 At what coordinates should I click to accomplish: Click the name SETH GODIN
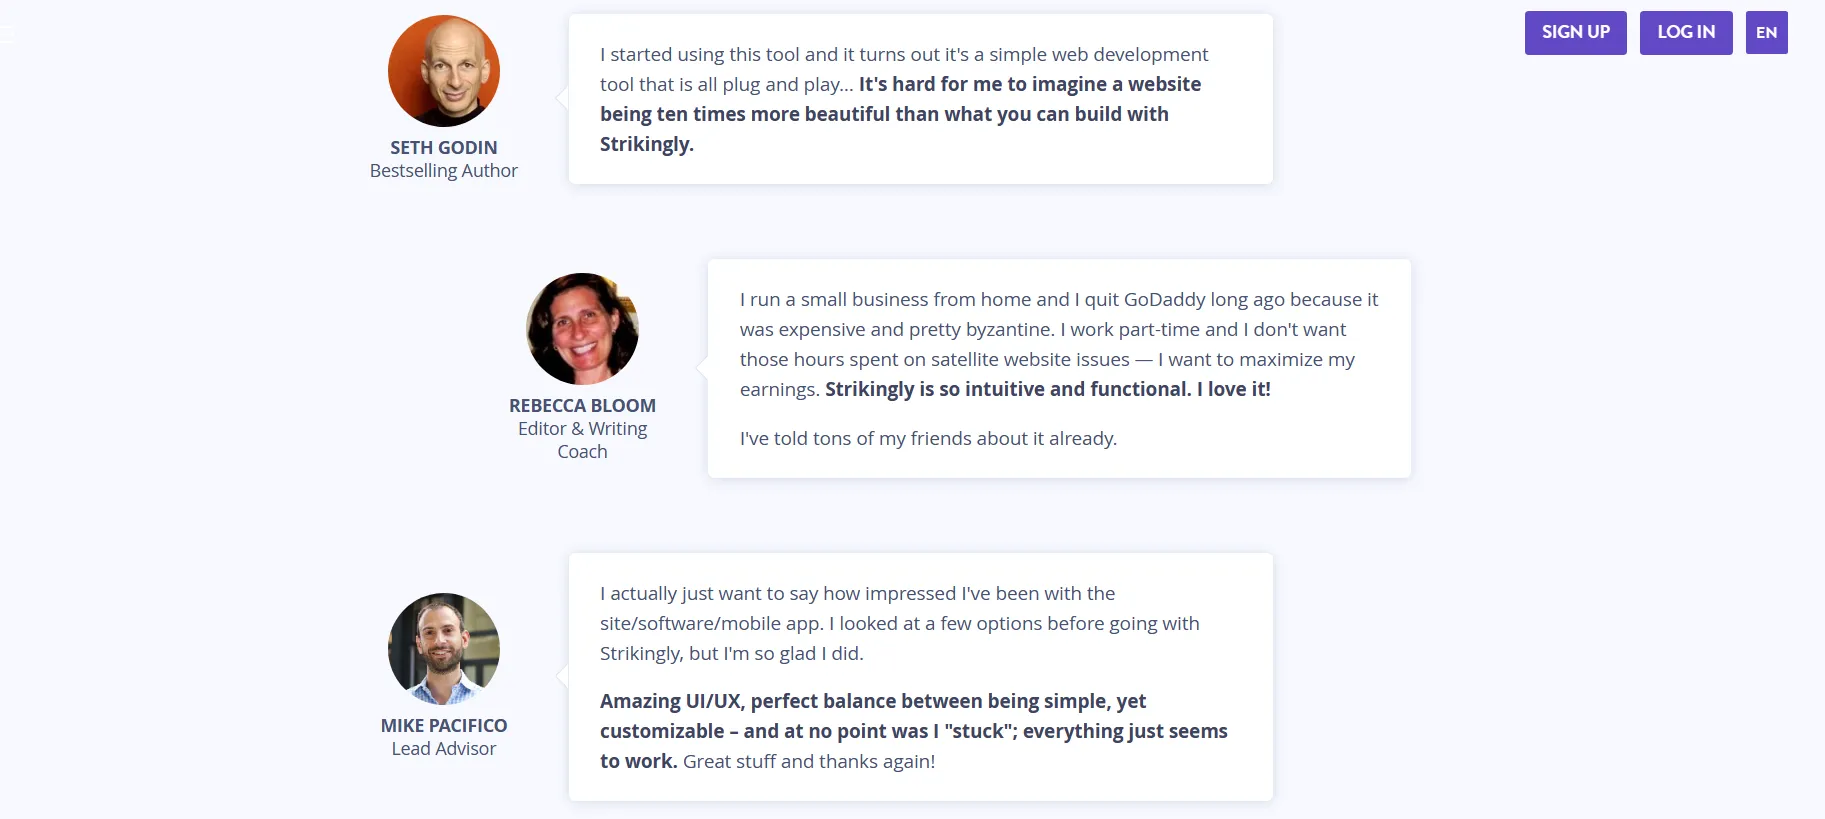(443, 147)
